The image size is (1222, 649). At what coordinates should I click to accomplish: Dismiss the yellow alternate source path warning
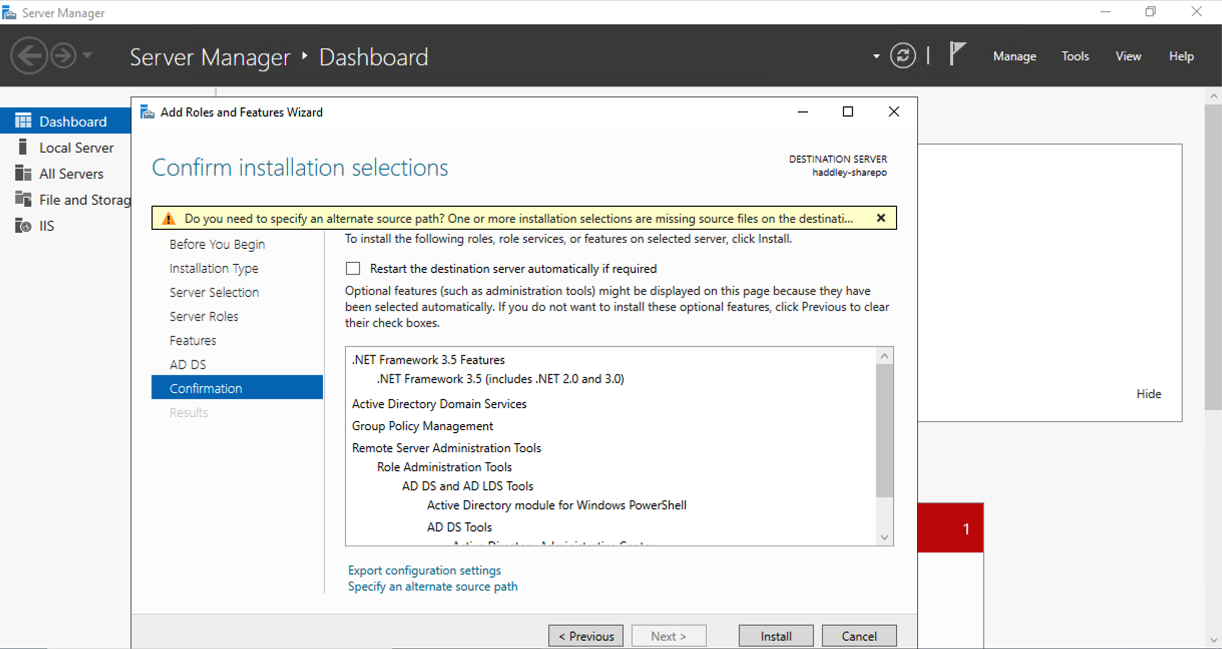click(881, 218)
